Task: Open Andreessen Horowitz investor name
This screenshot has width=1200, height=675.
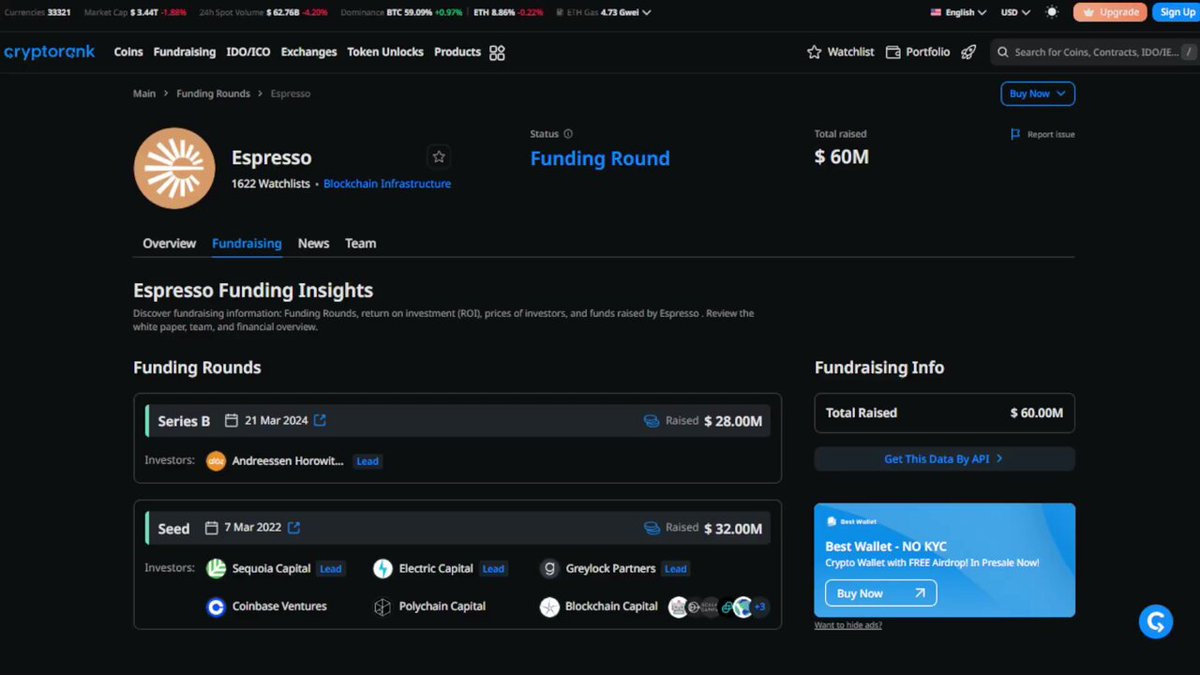Action: click(x=287, y=461)
